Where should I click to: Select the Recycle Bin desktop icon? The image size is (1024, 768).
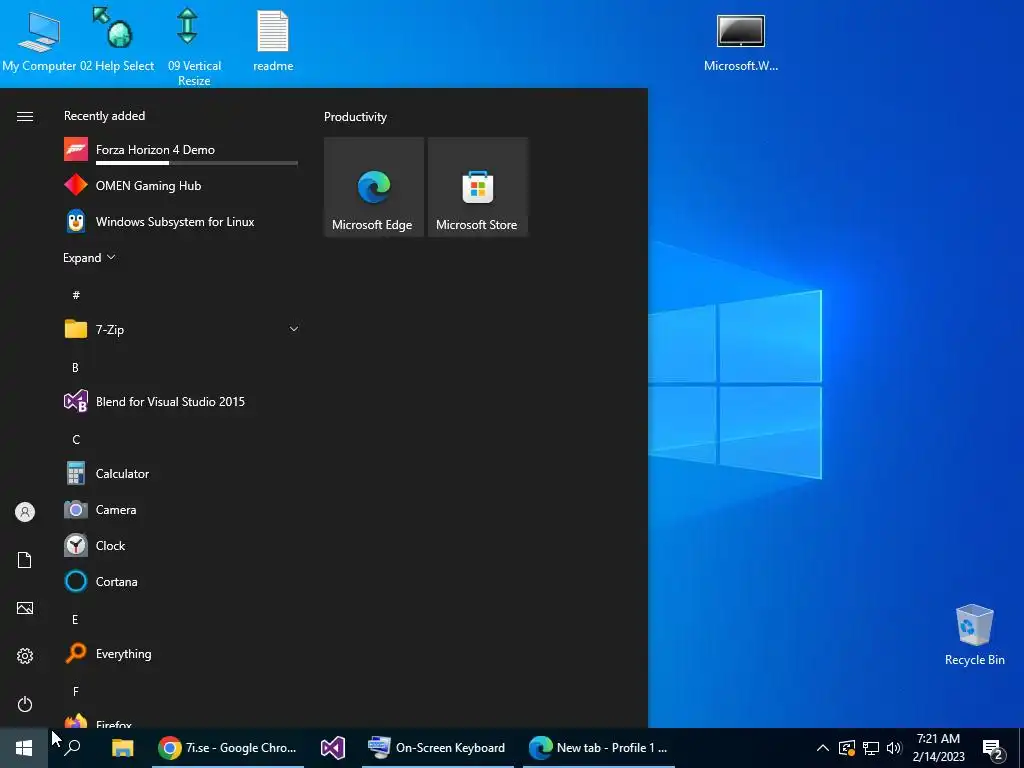click(x=974, y=635)
